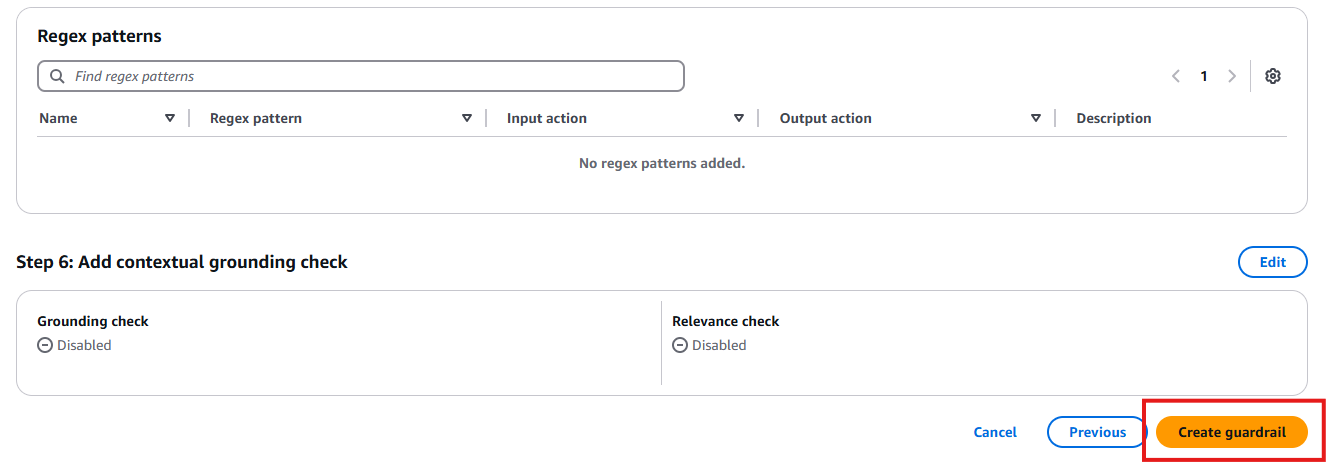The width and height of the screenshot is (1326, 463).
Task: Sort by Name using its triangle icon
Action: [170, 118]
